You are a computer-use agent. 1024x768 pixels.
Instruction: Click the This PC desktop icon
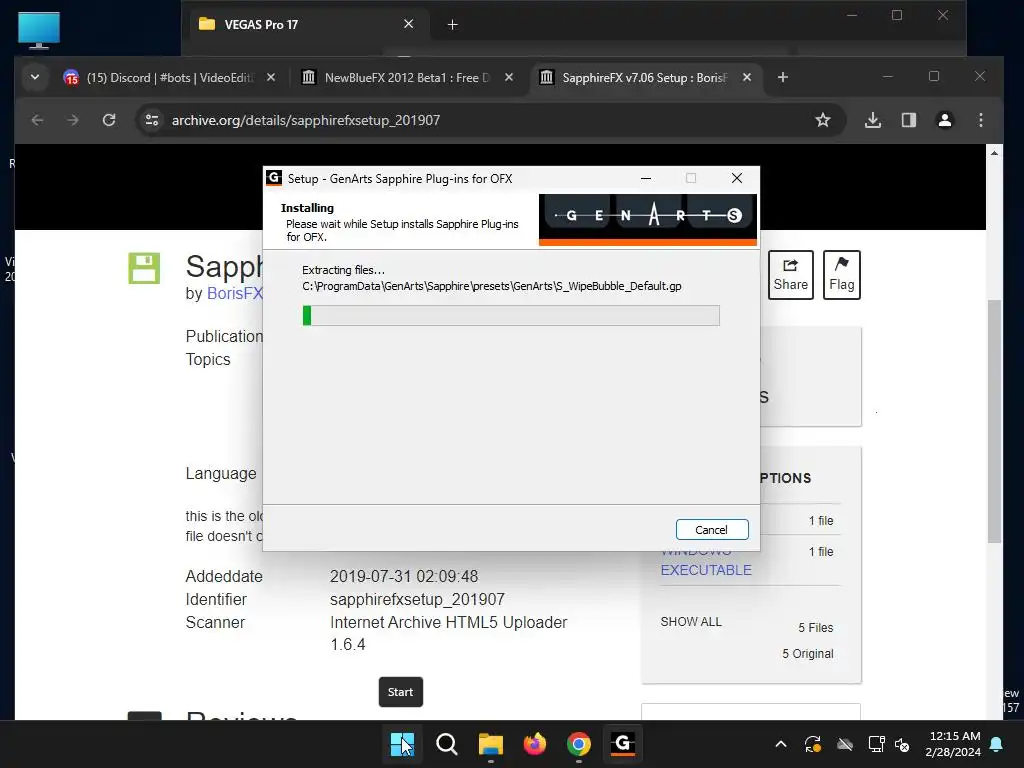pyautogui.click(x=39, y=30)
